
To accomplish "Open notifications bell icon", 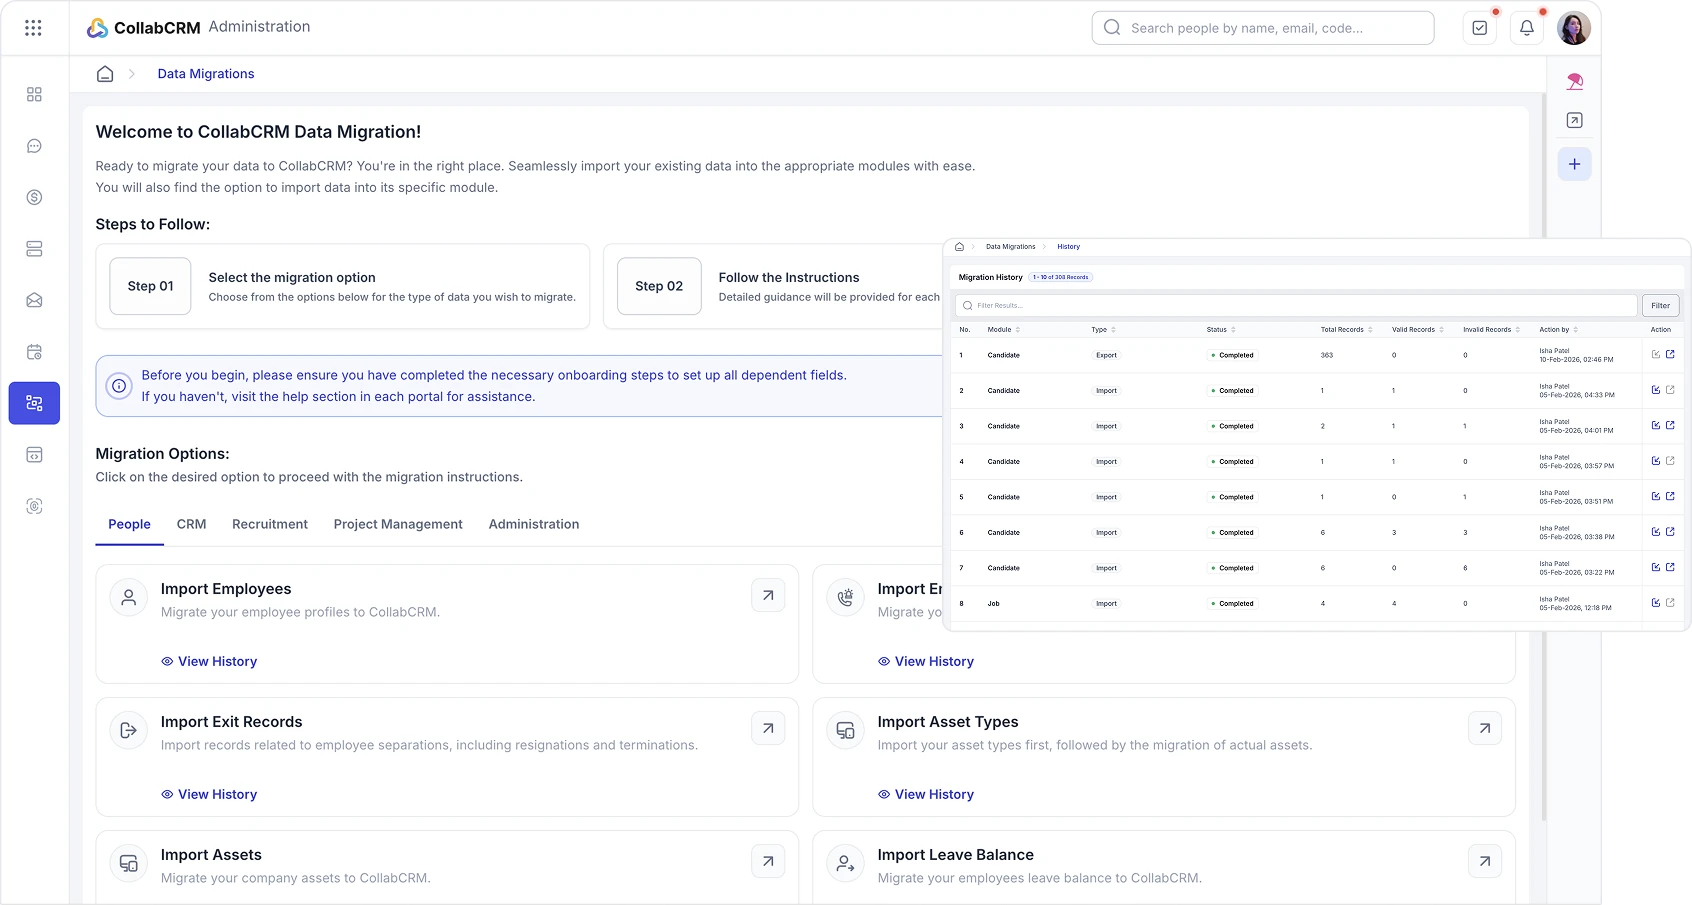I will coord(1527,28).
